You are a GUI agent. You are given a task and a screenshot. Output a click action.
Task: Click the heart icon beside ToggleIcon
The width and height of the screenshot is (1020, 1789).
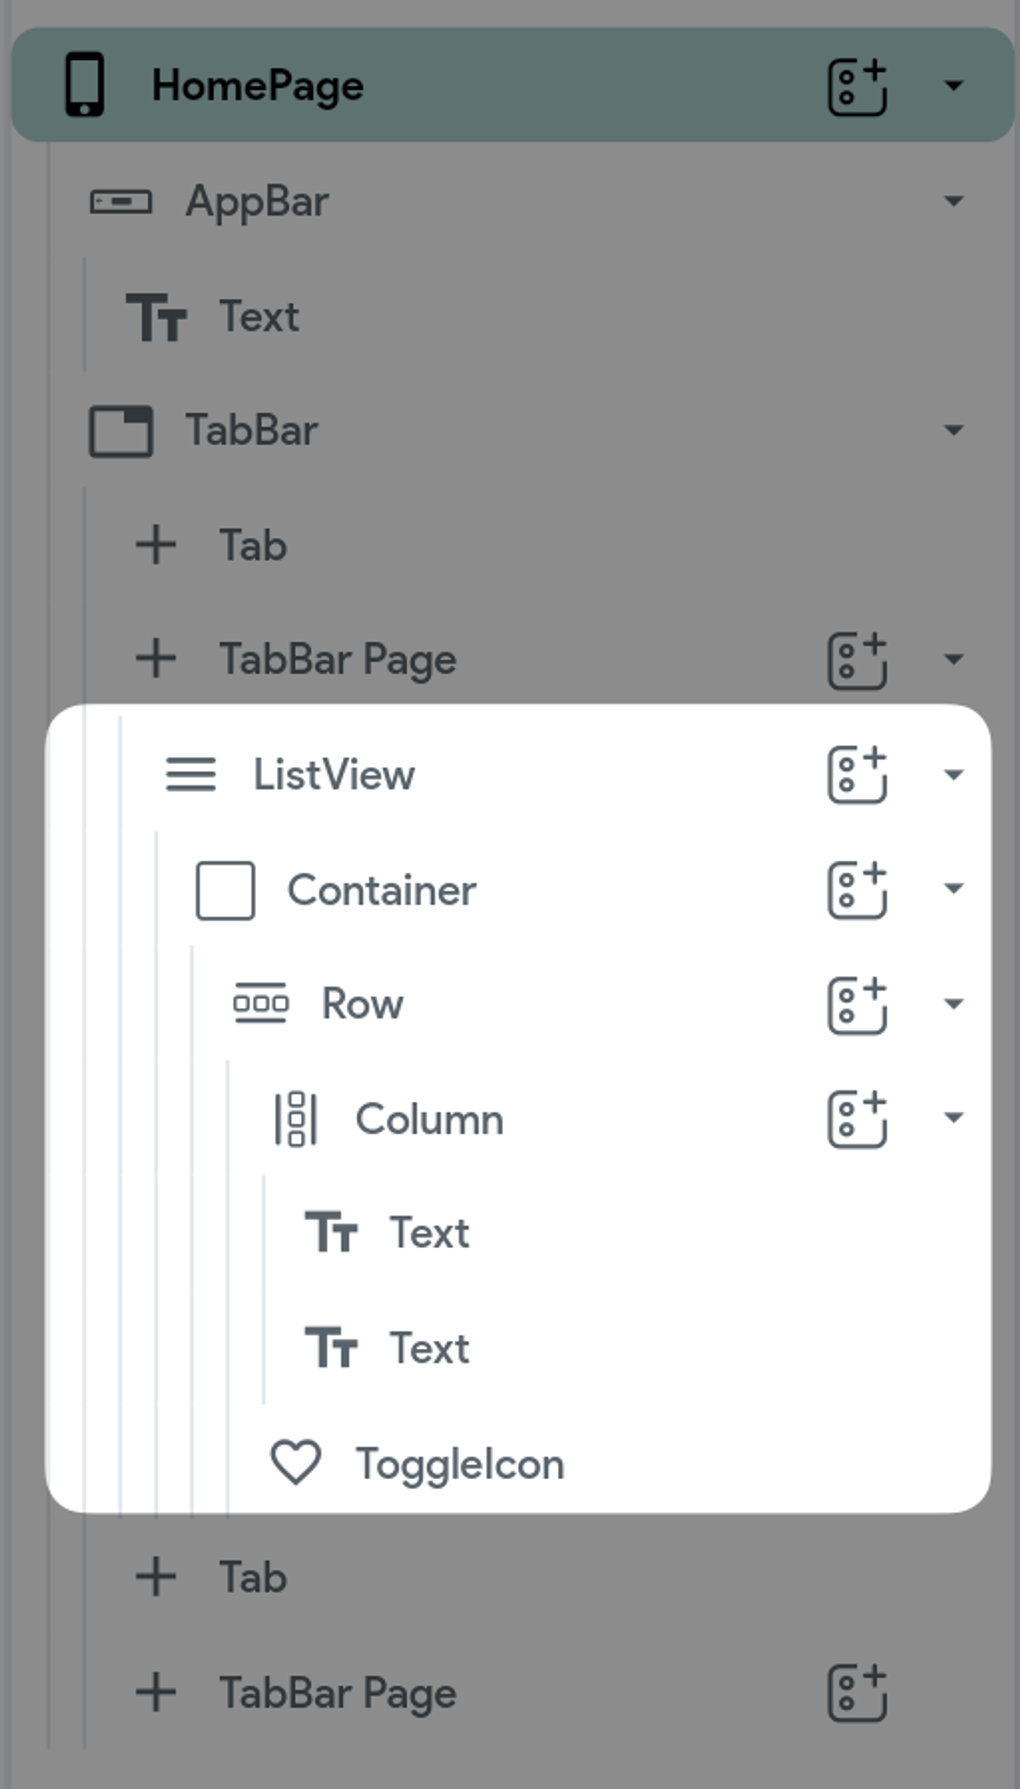[297, 1463]
